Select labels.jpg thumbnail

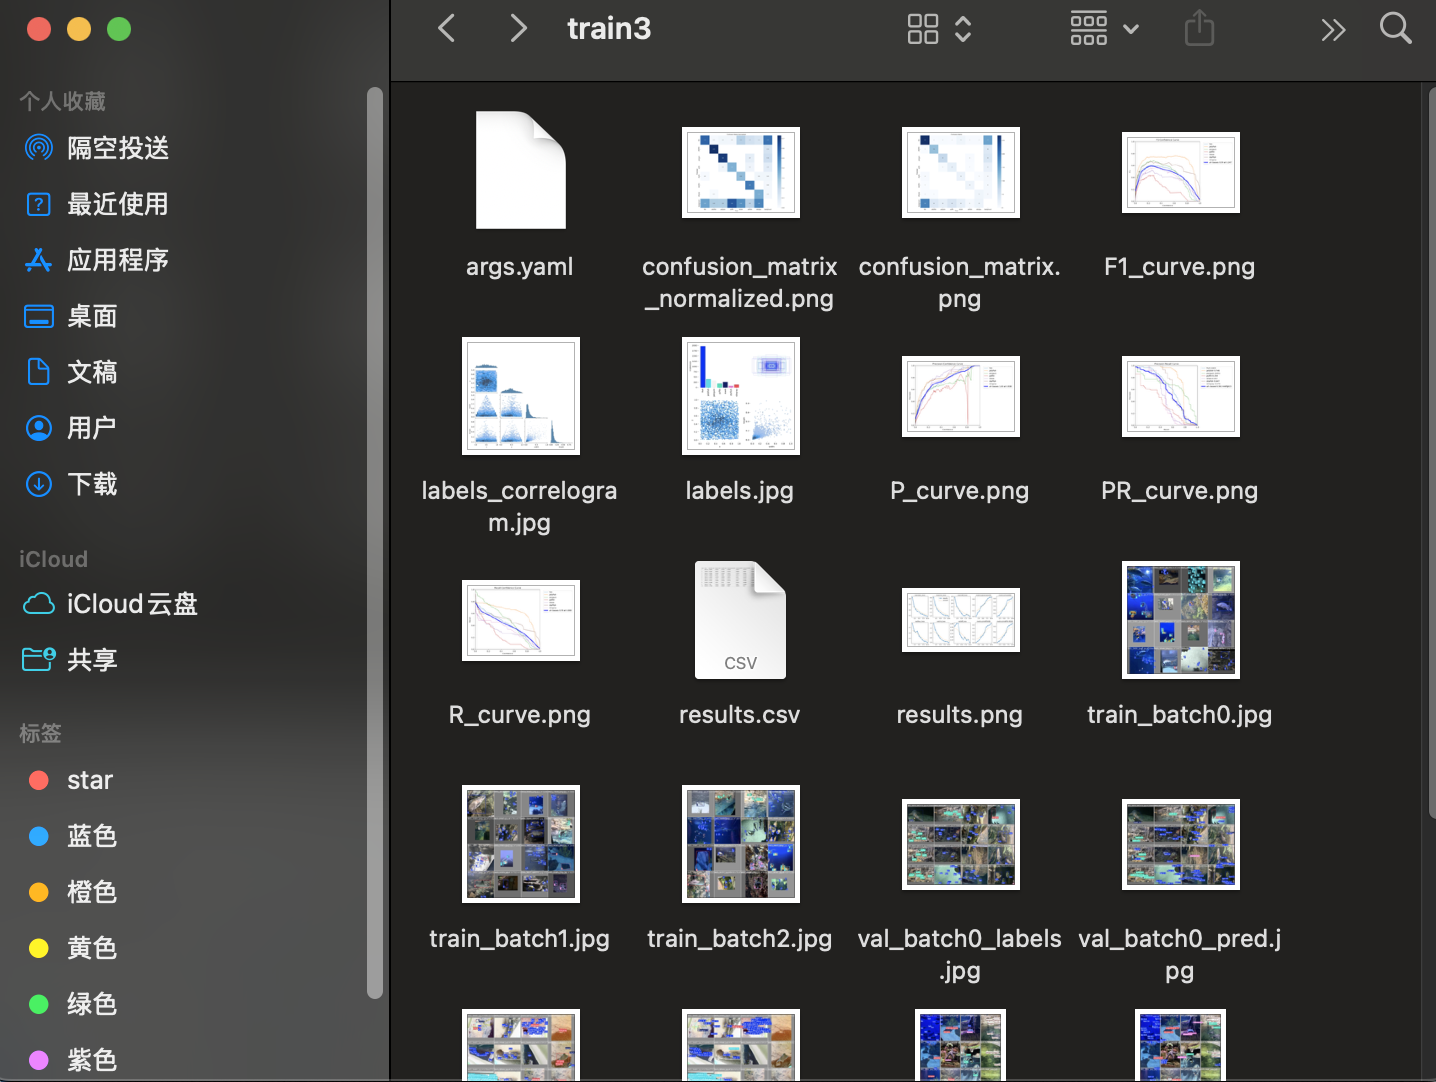[740, 395]
